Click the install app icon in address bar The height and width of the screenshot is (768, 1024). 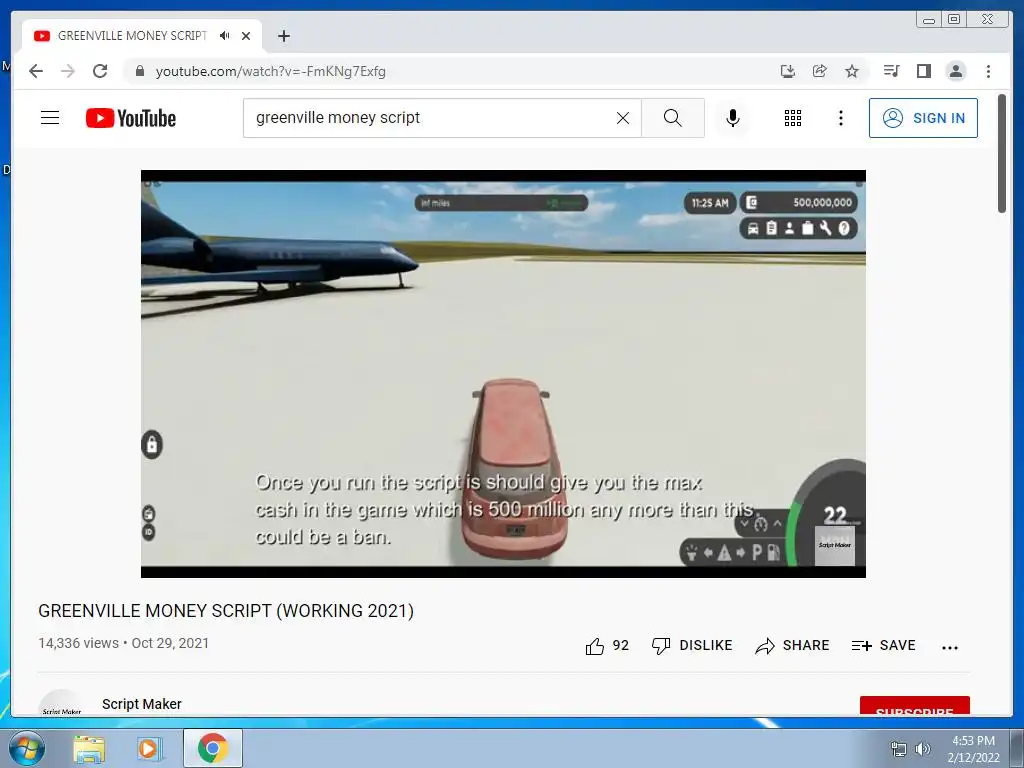point(788,71)
